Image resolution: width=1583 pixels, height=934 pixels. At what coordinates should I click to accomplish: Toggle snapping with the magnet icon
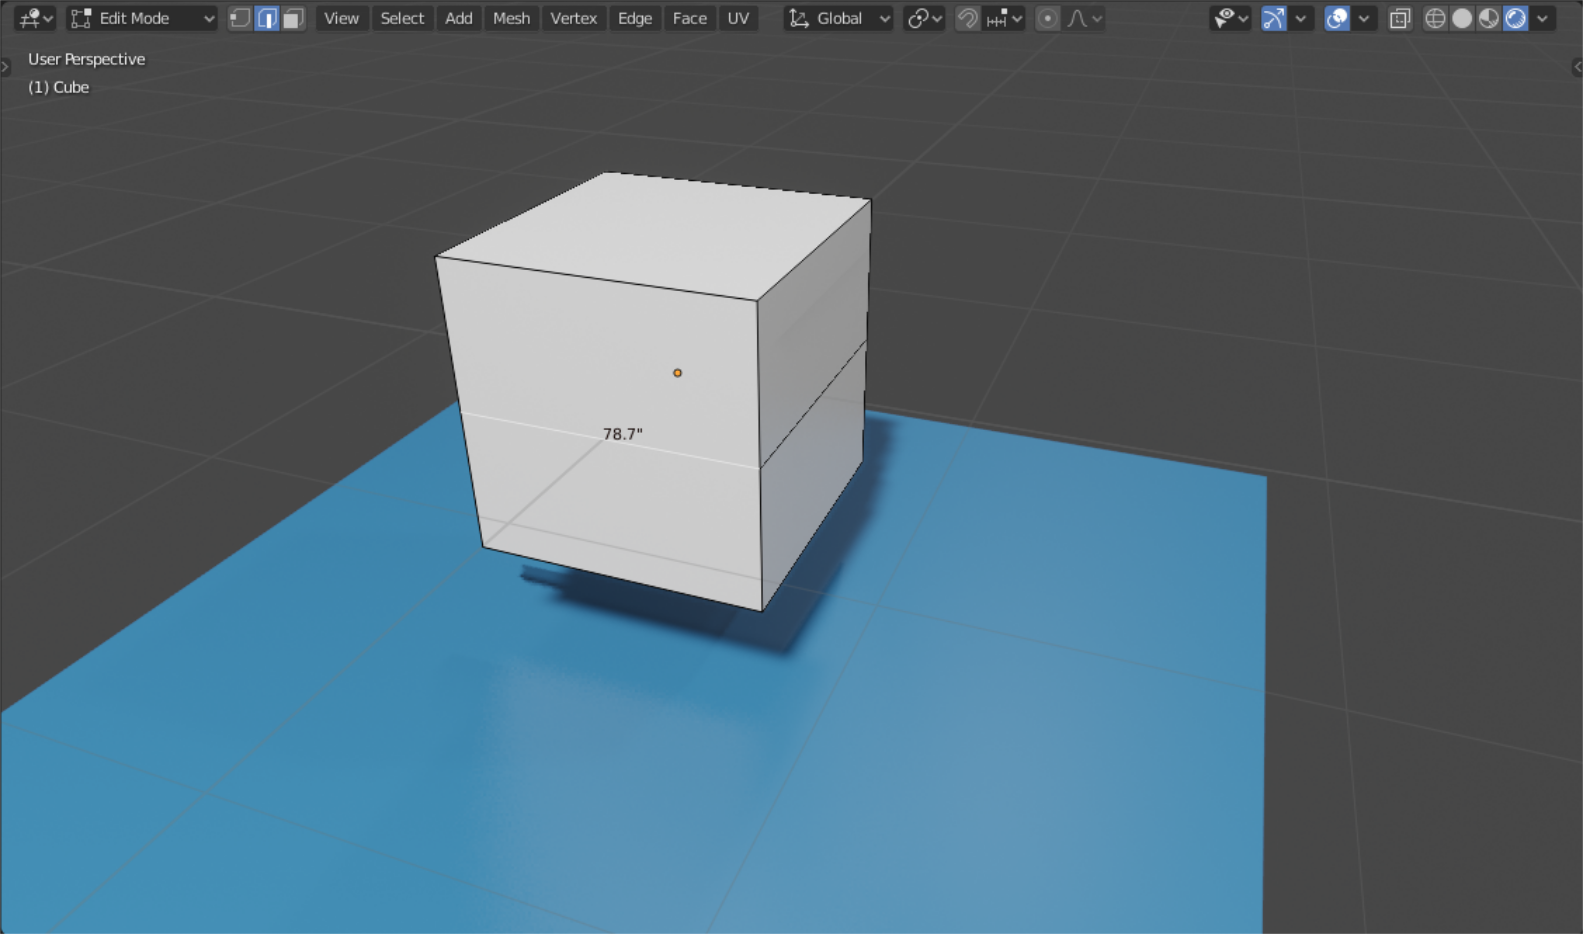pyautogui.click(x=967, y=18)
